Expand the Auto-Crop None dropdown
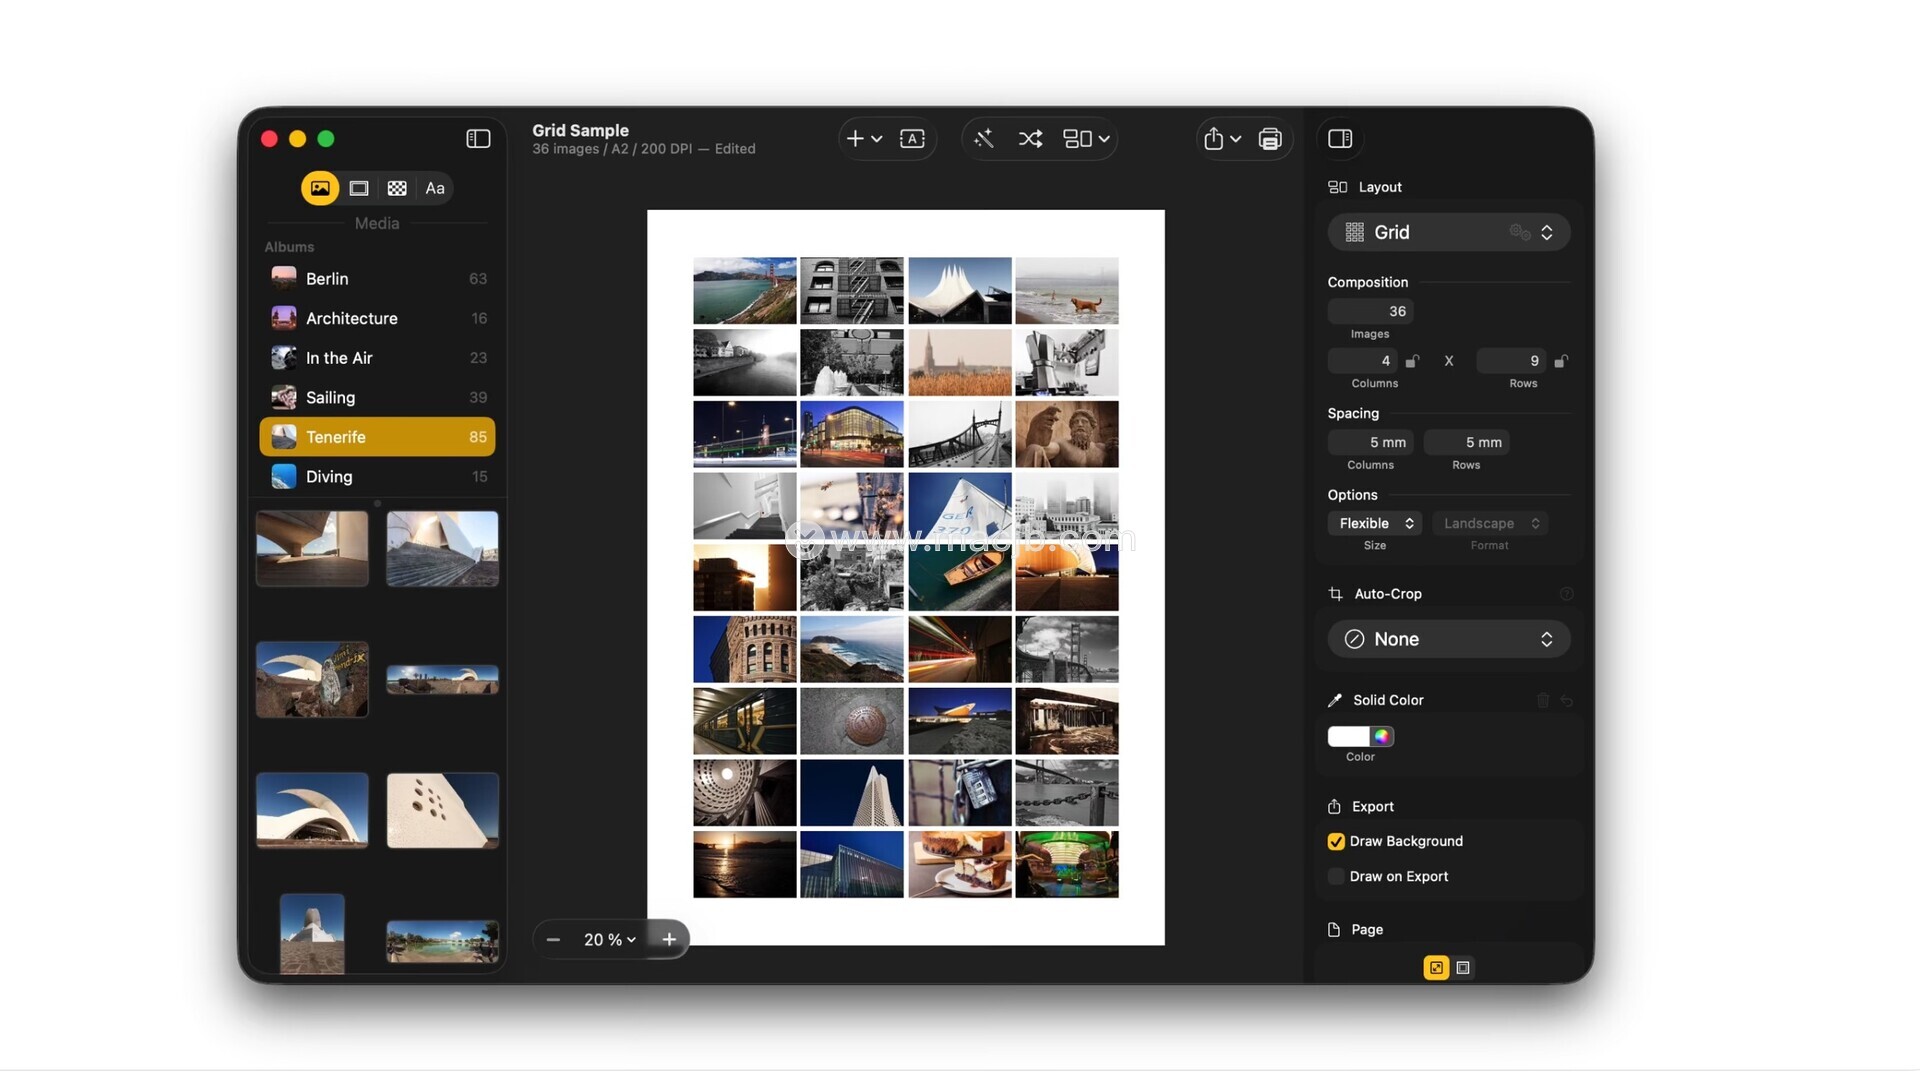The image size is (1920, 1080). point(1448,639)
